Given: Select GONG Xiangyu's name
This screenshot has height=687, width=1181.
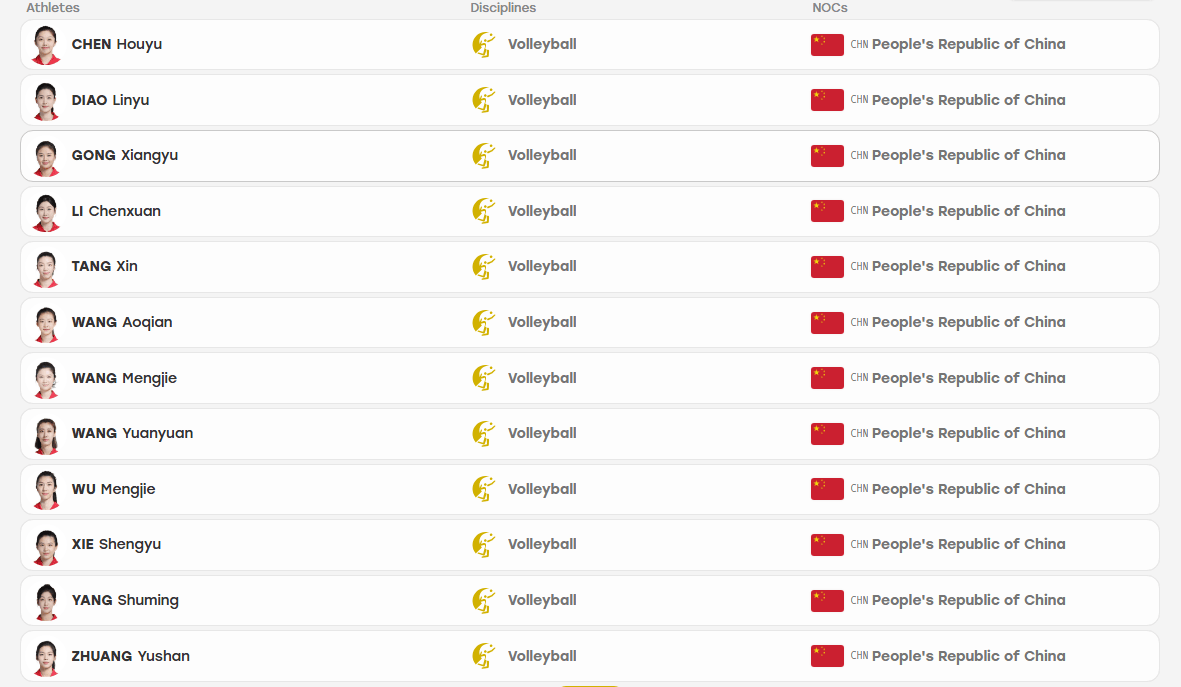Looking at the screenshot, I should coord(125,155).
